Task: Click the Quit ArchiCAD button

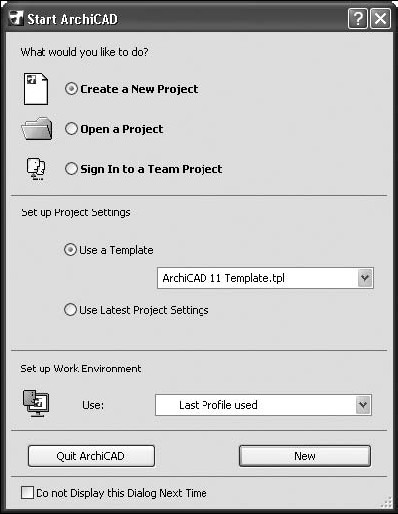Action: tap(91, 456)
